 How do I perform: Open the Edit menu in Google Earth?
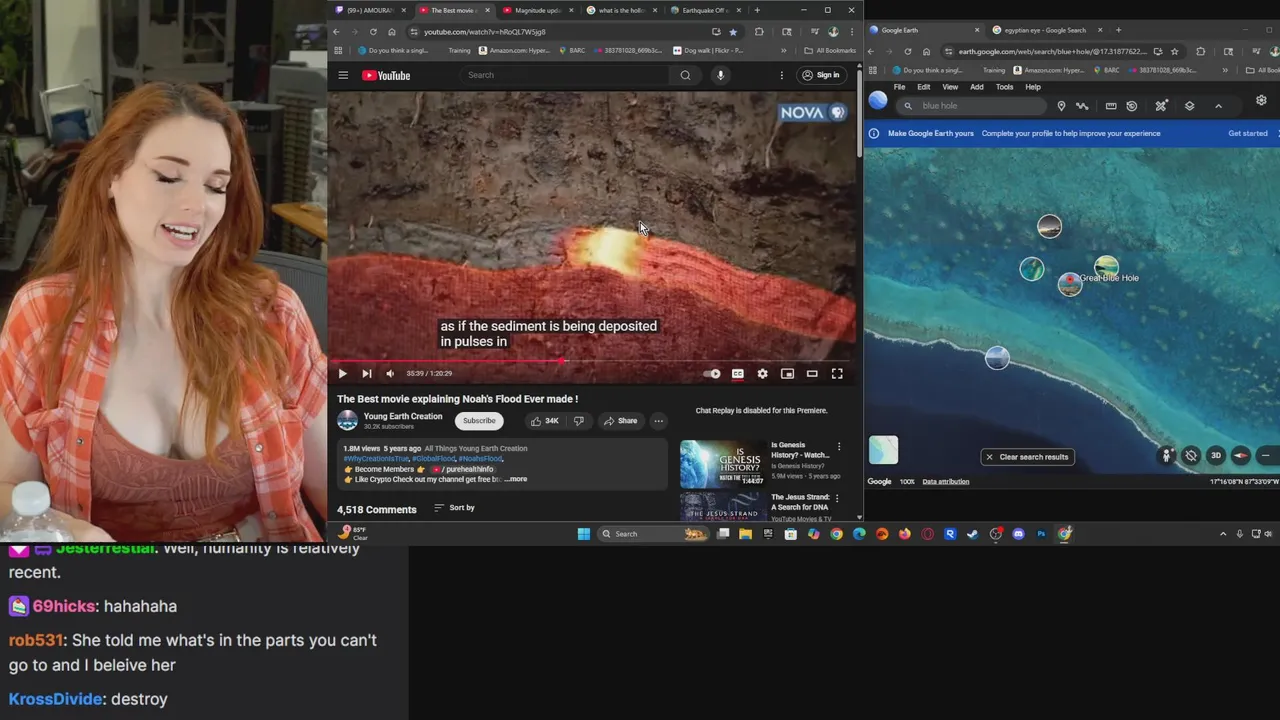click(x=924, y=87)
